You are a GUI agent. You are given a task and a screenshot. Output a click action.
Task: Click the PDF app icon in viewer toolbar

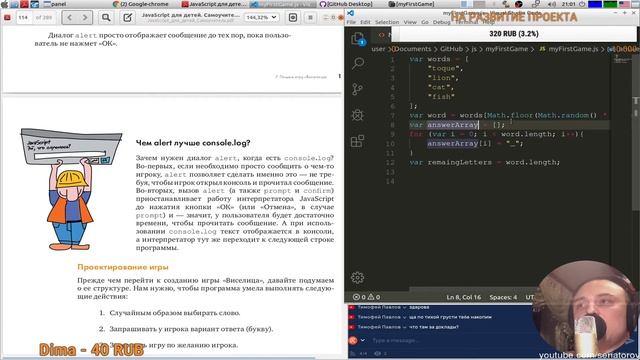pos(7,18)
